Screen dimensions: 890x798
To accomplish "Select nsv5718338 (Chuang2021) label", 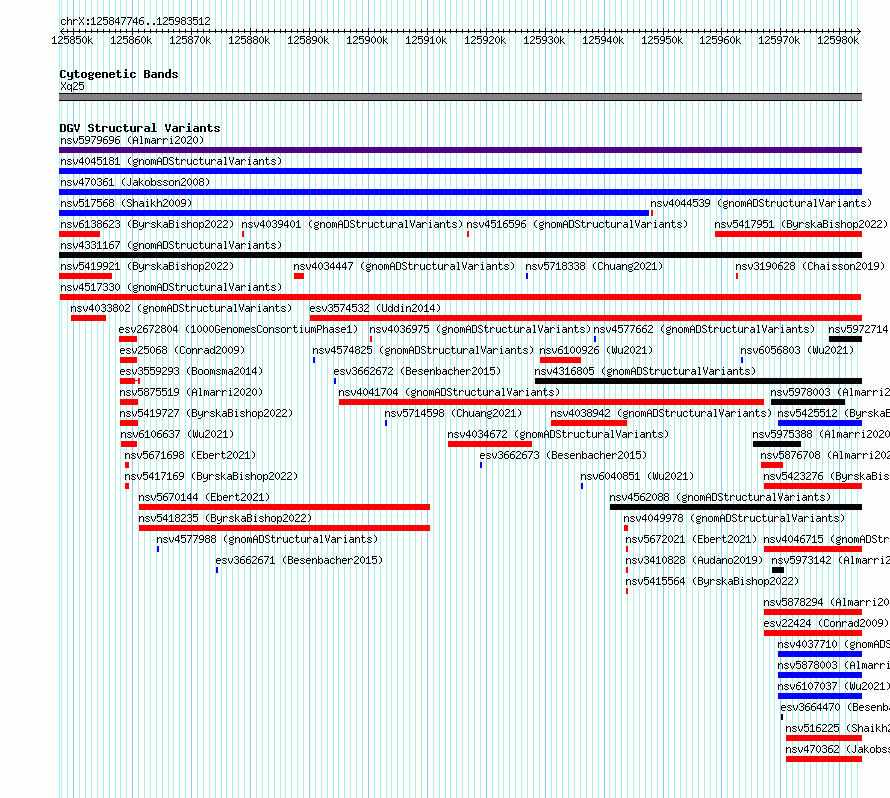I will [594, 266].
